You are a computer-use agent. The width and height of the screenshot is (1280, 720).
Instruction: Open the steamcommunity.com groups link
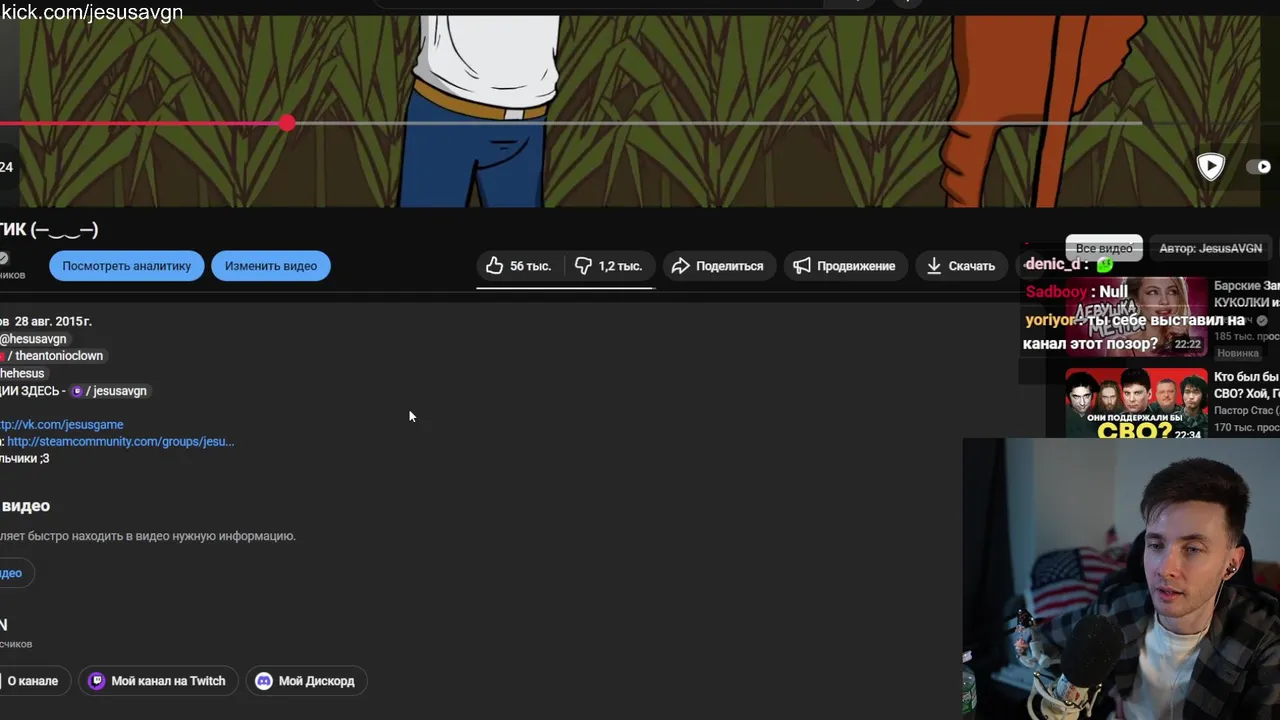[x=120, y=441]
